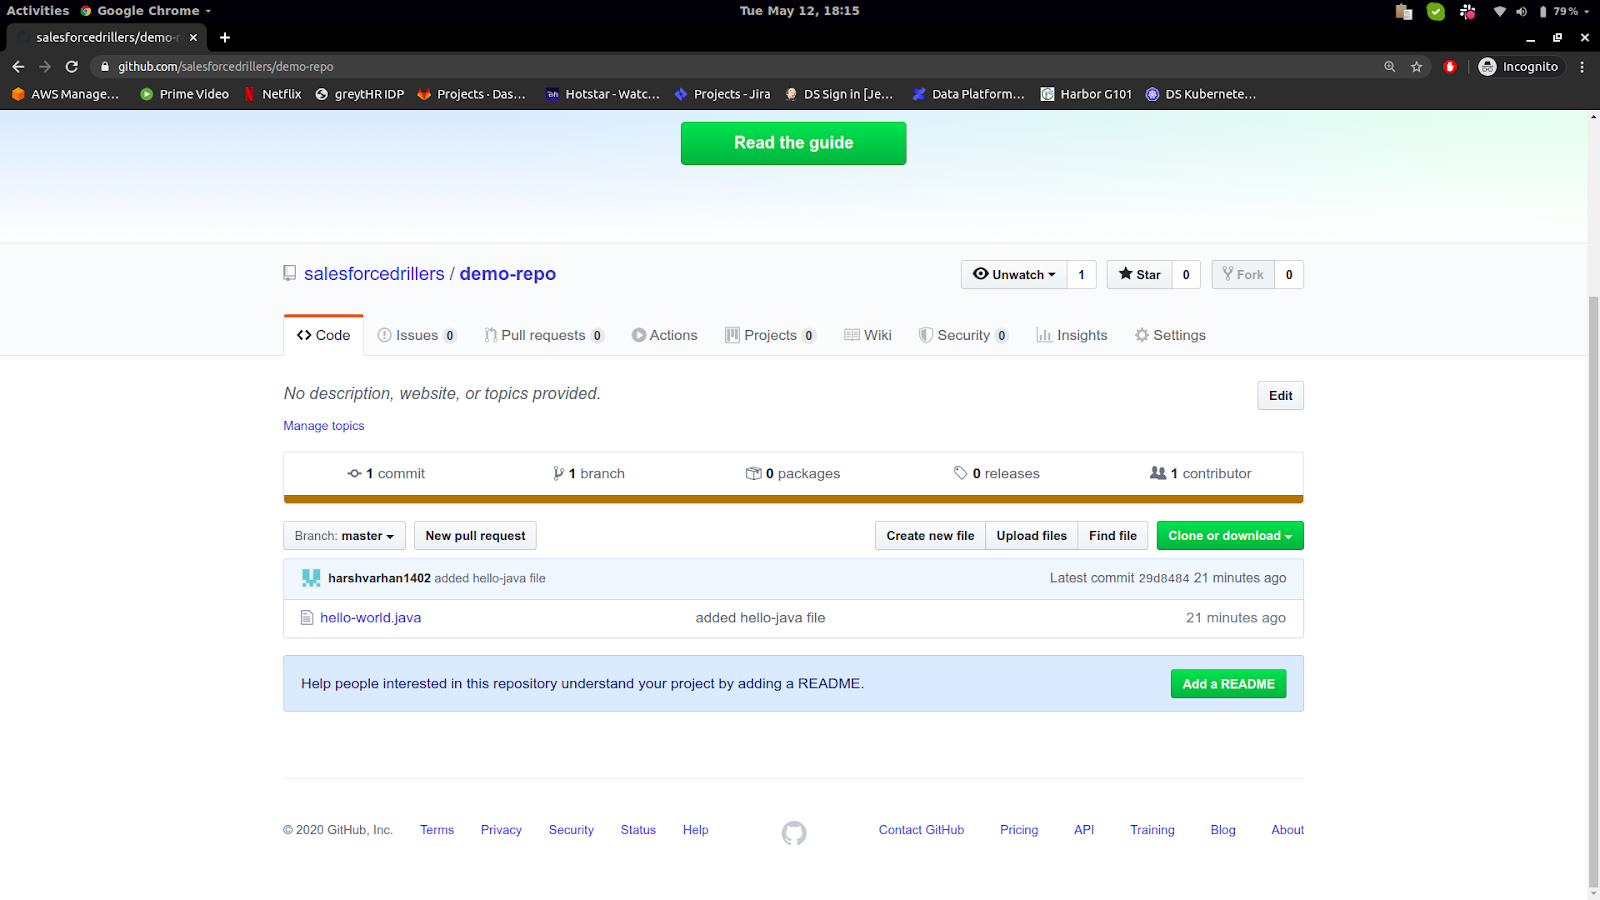Click the GitHub Octocat logo in footer
The height and width of the screenshot is (900, 1600).
(x=794, y=832)
